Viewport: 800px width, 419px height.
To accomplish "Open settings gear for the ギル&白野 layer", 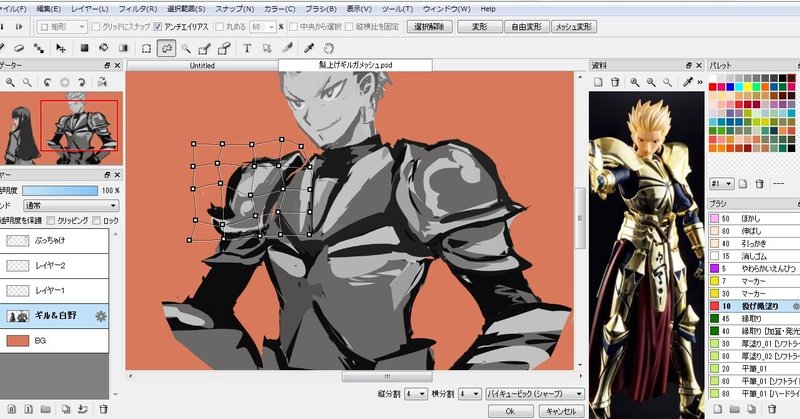I will 101,316.
